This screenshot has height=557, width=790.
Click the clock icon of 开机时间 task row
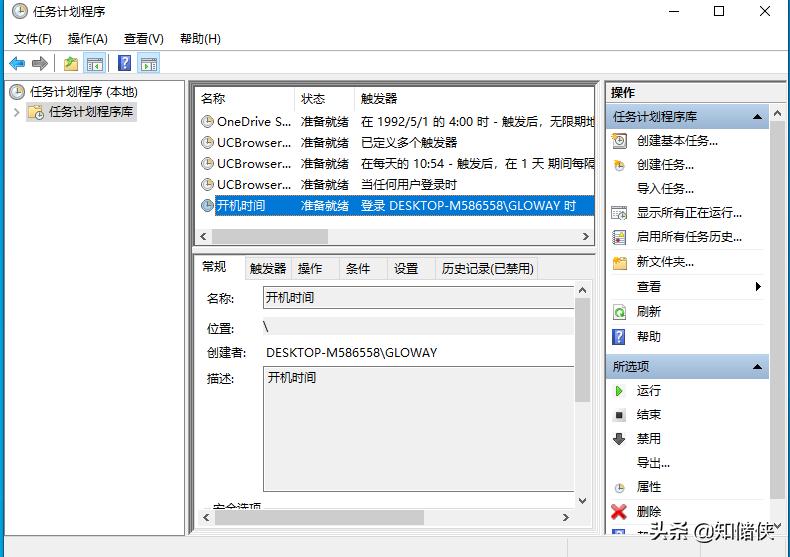[207, 205]
